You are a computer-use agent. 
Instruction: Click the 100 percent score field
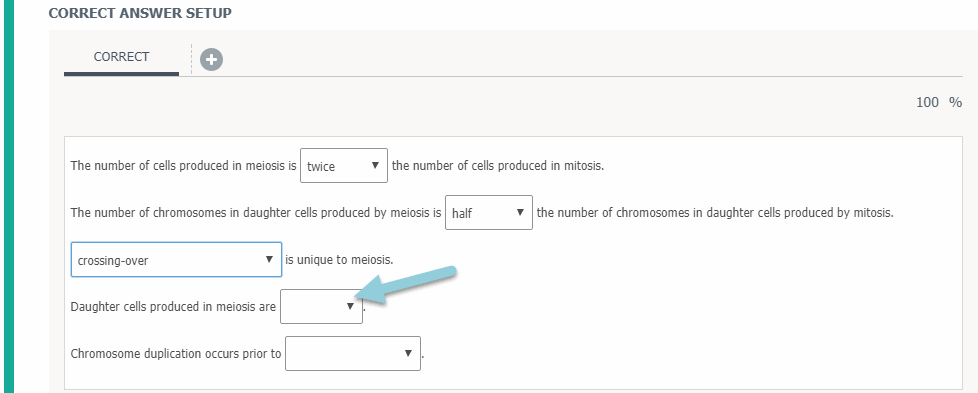(x=927, y=102)
